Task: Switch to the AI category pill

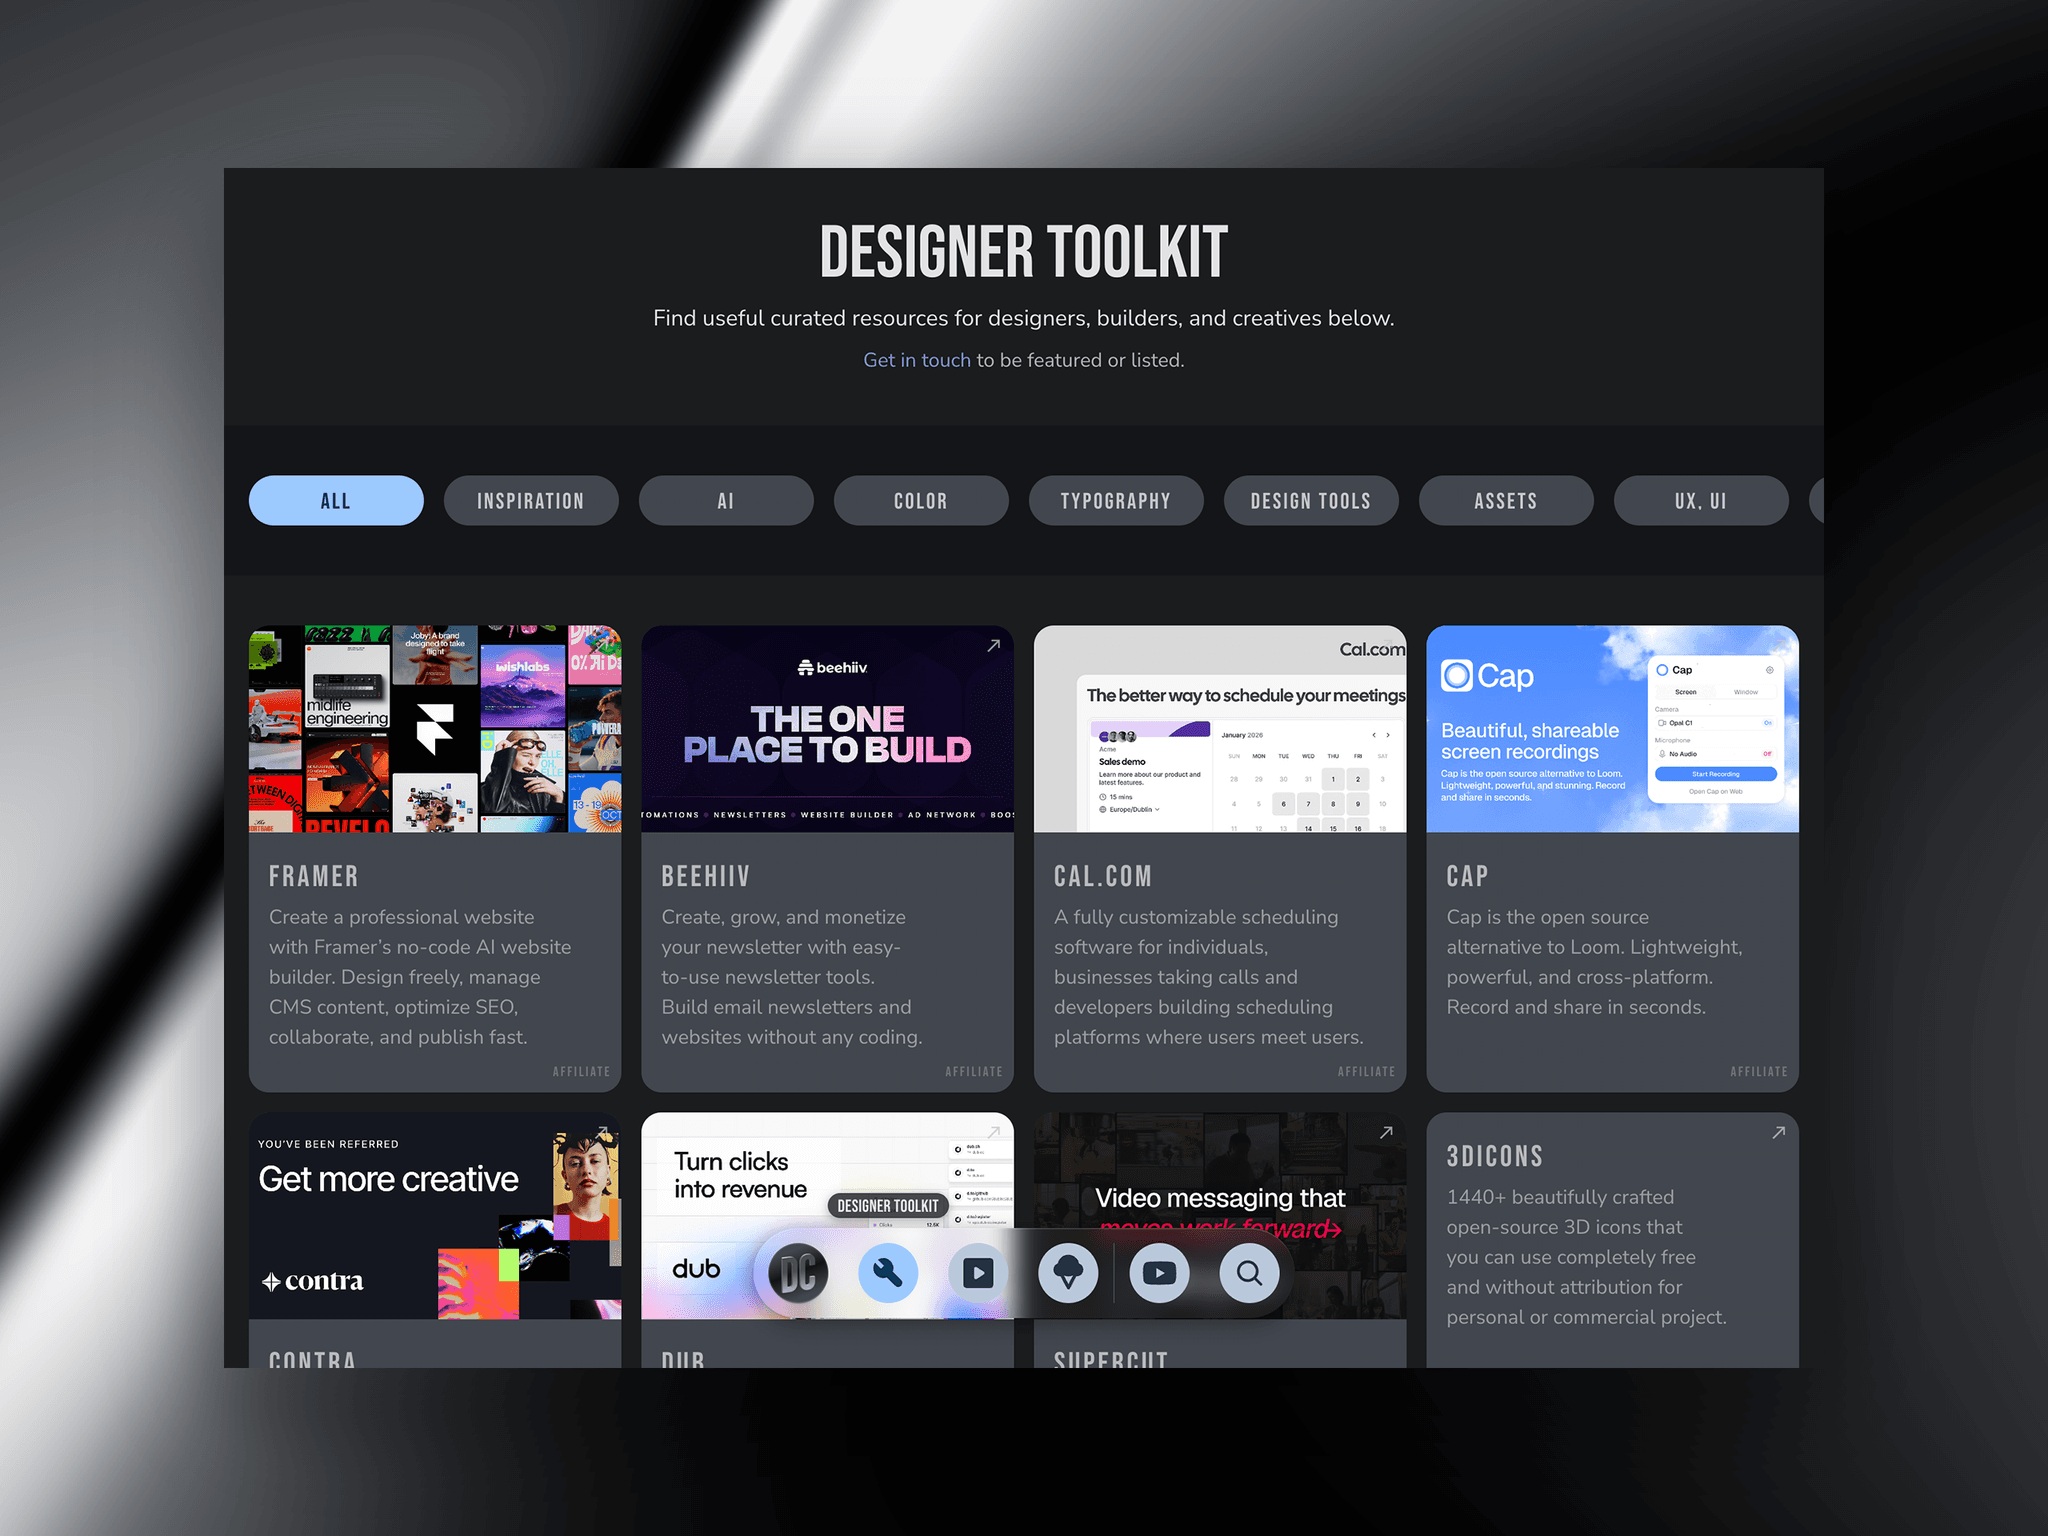Action: (x=726, y=501)
